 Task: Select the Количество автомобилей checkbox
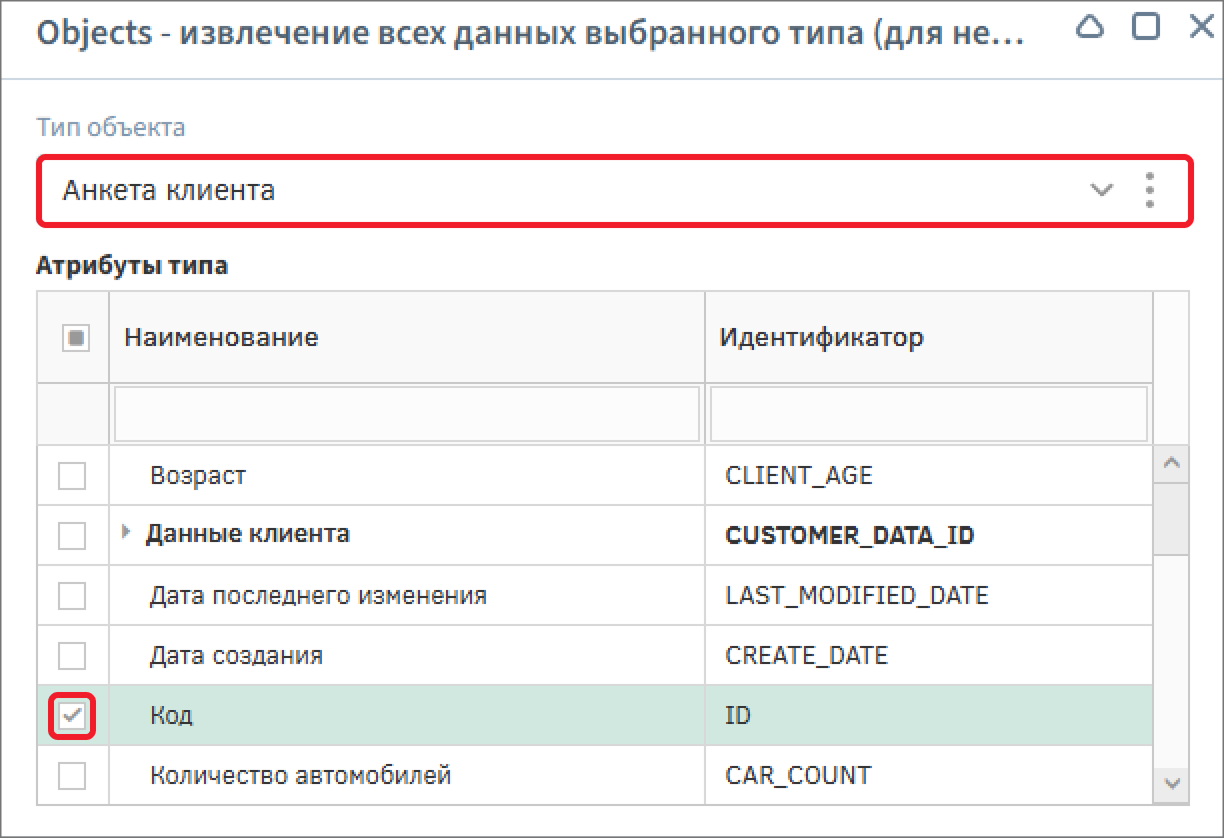72,776
